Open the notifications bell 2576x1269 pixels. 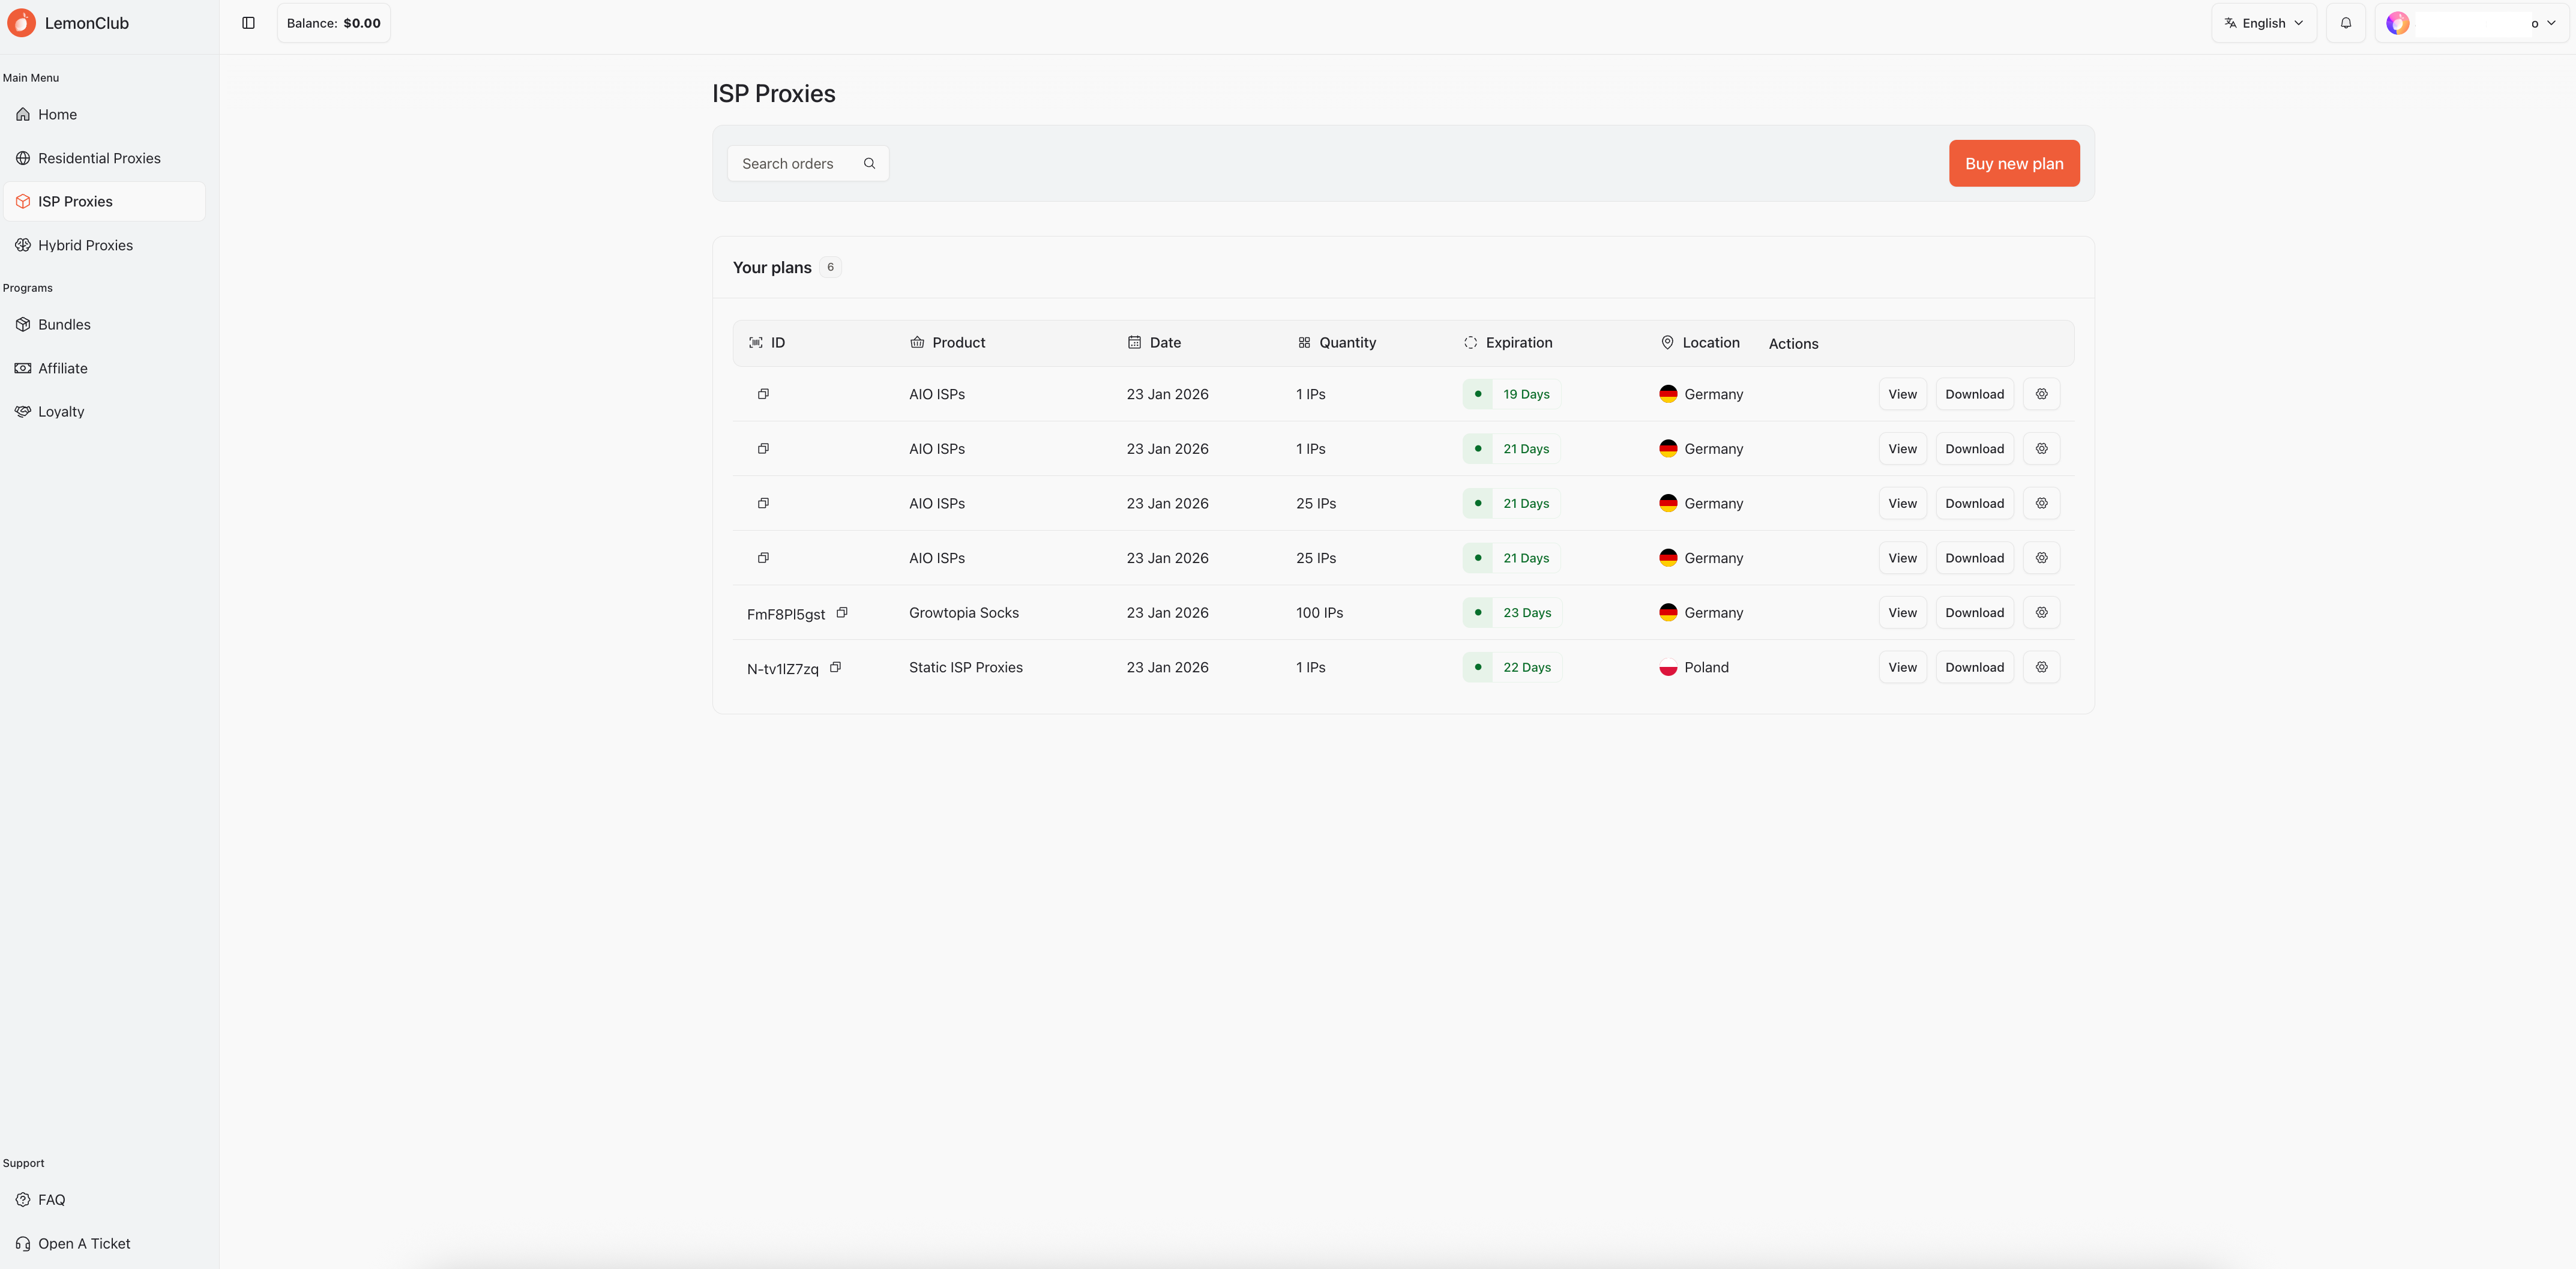(x=2346, y=23)
